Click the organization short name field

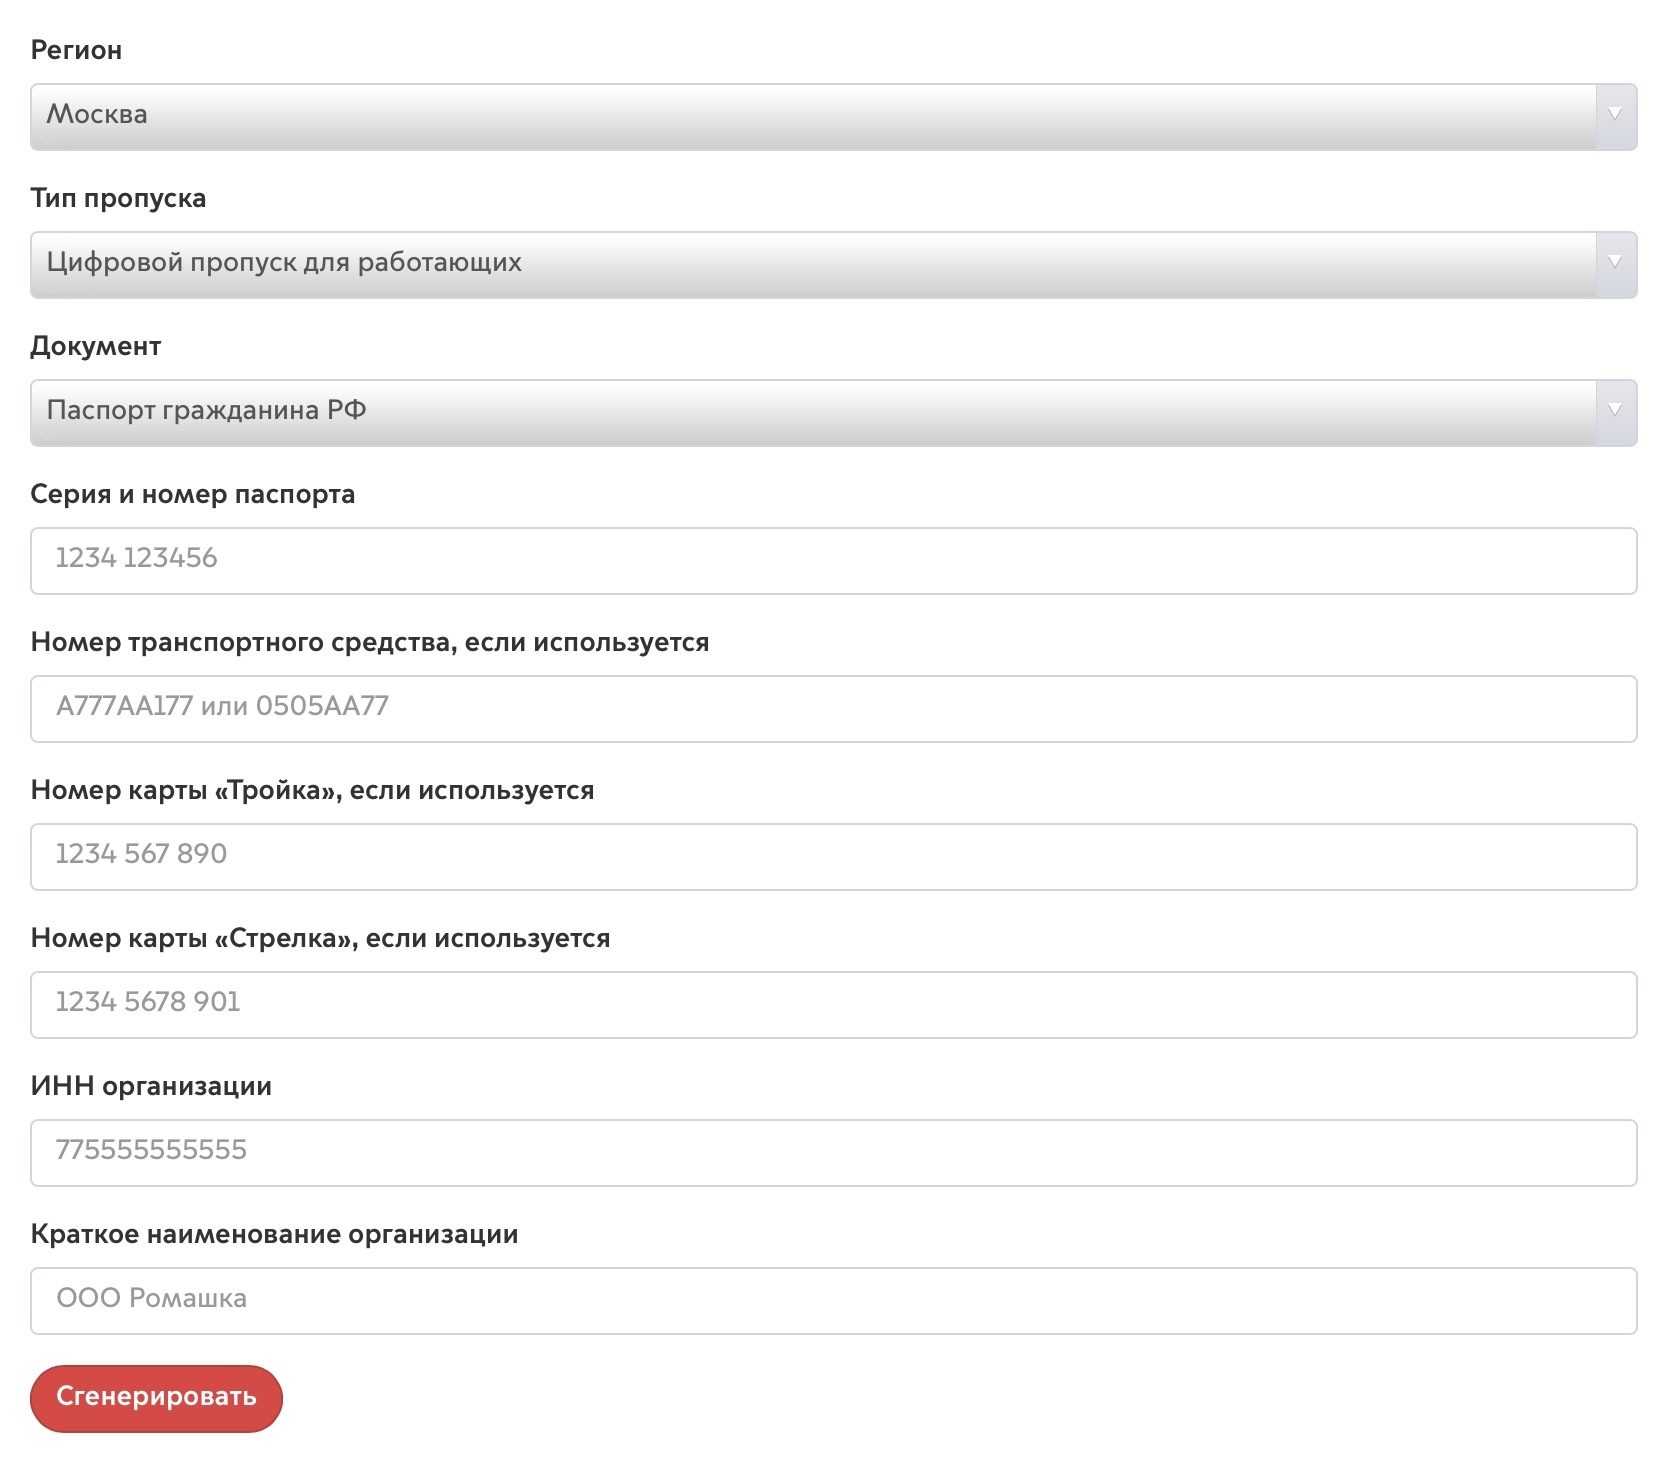tap(833, 1300)
